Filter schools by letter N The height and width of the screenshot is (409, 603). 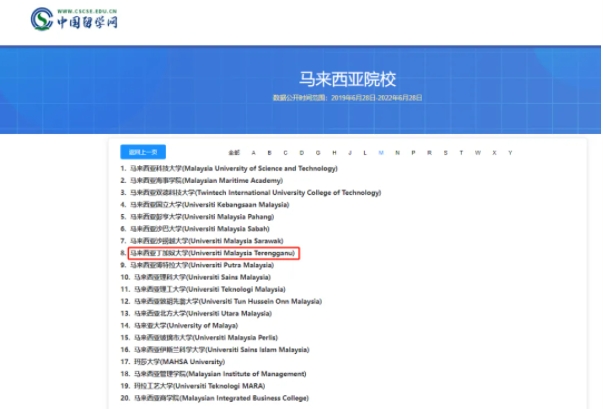click(x=397, y=153)
